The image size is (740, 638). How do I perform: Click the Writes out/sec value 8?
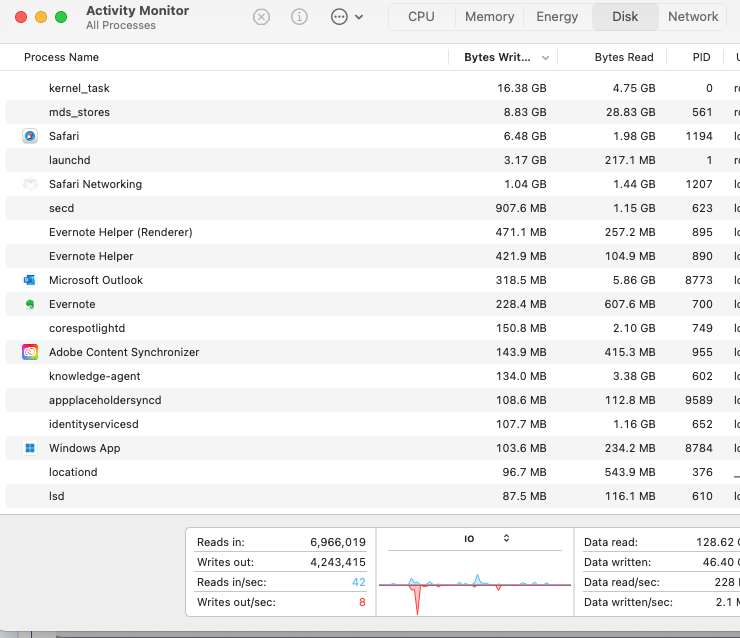coord(362,602)
